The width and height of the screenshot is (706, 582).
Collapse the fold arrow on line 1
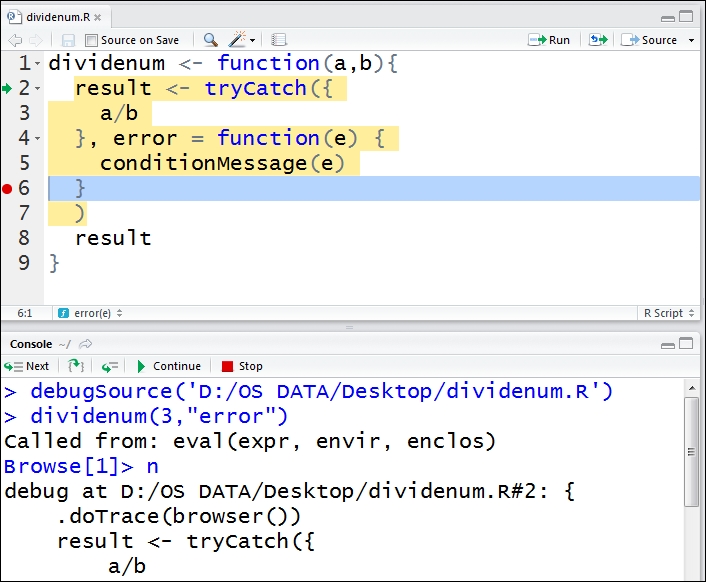(38, 64)
